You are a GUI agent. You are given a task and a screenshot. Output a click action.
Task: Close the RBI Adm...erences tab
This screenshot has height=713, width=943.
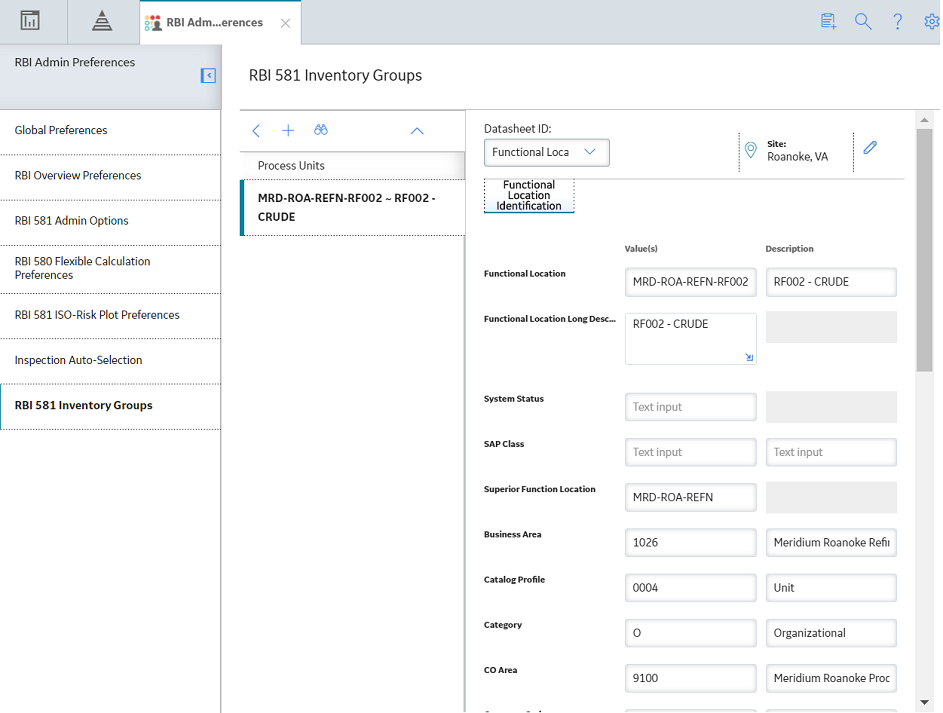(286, 23)
